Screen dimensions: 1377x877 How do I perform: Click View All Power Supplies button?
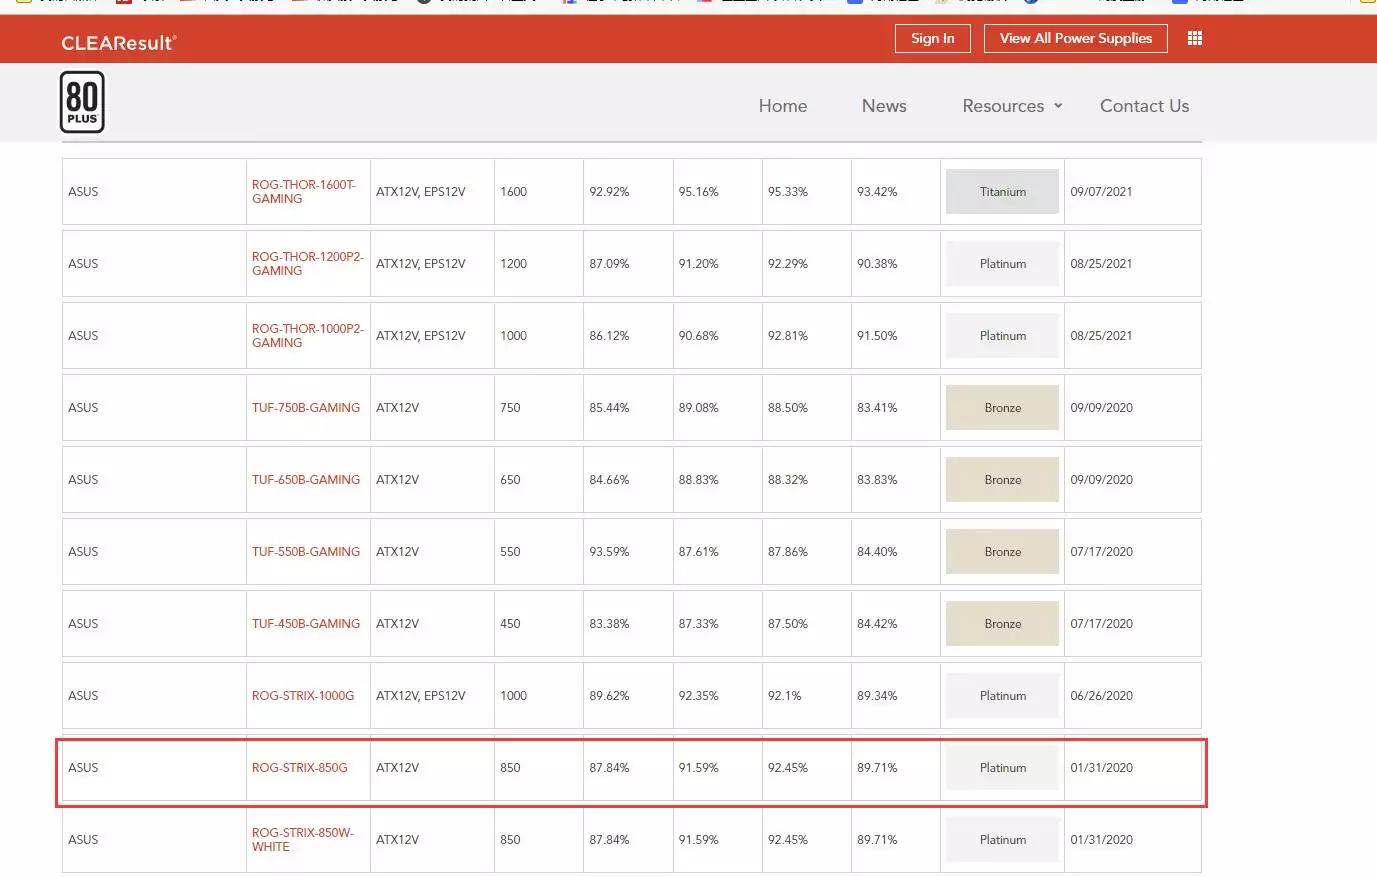click(1075, 38)
